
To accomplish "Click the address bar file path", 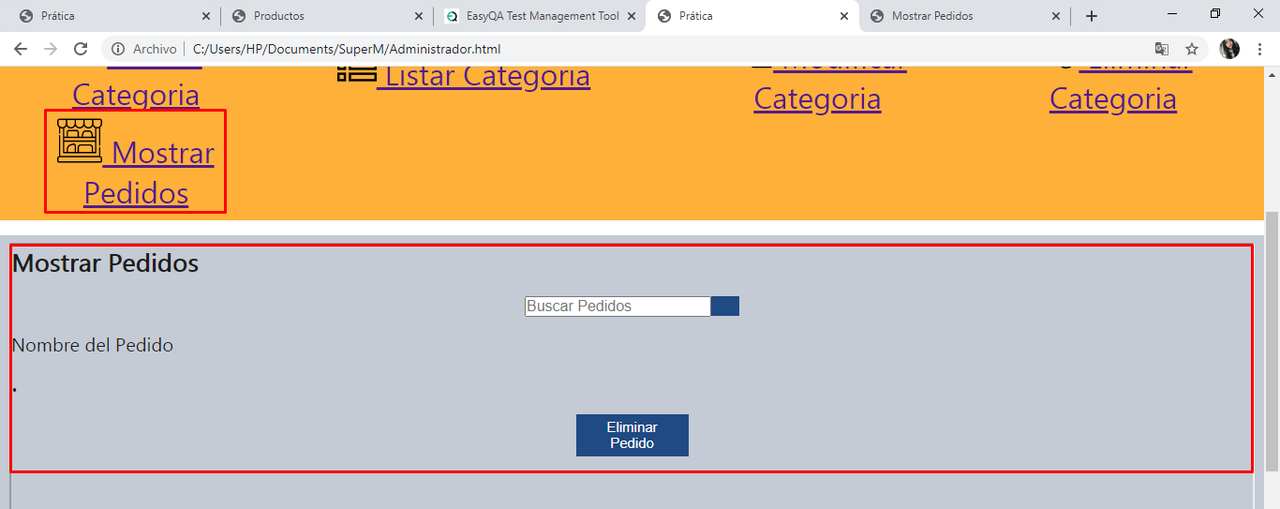I will tap(346, 49).
